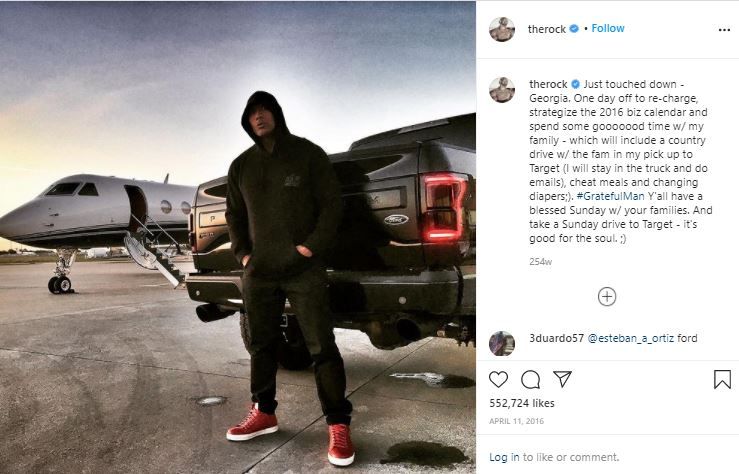Open @esteban_a_ortiz mention

click(x=631, y=338)
